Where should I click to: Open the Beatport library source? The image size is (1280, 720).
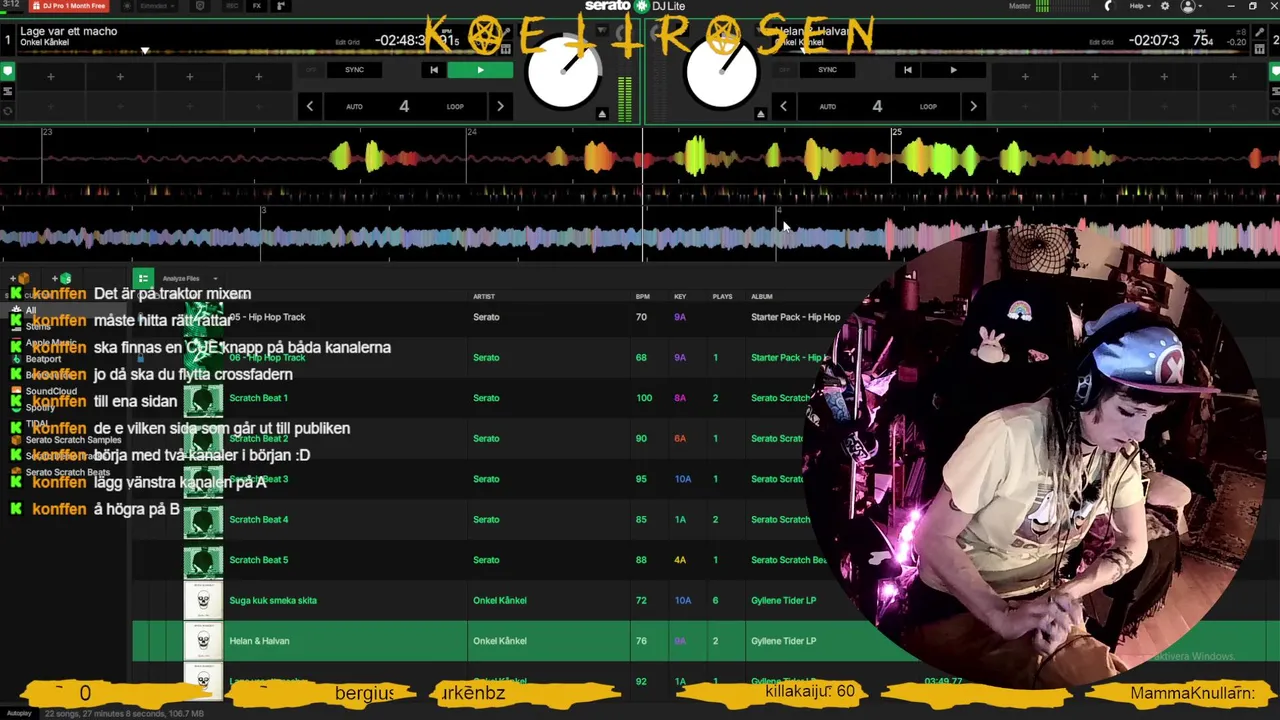pos(43,359)
